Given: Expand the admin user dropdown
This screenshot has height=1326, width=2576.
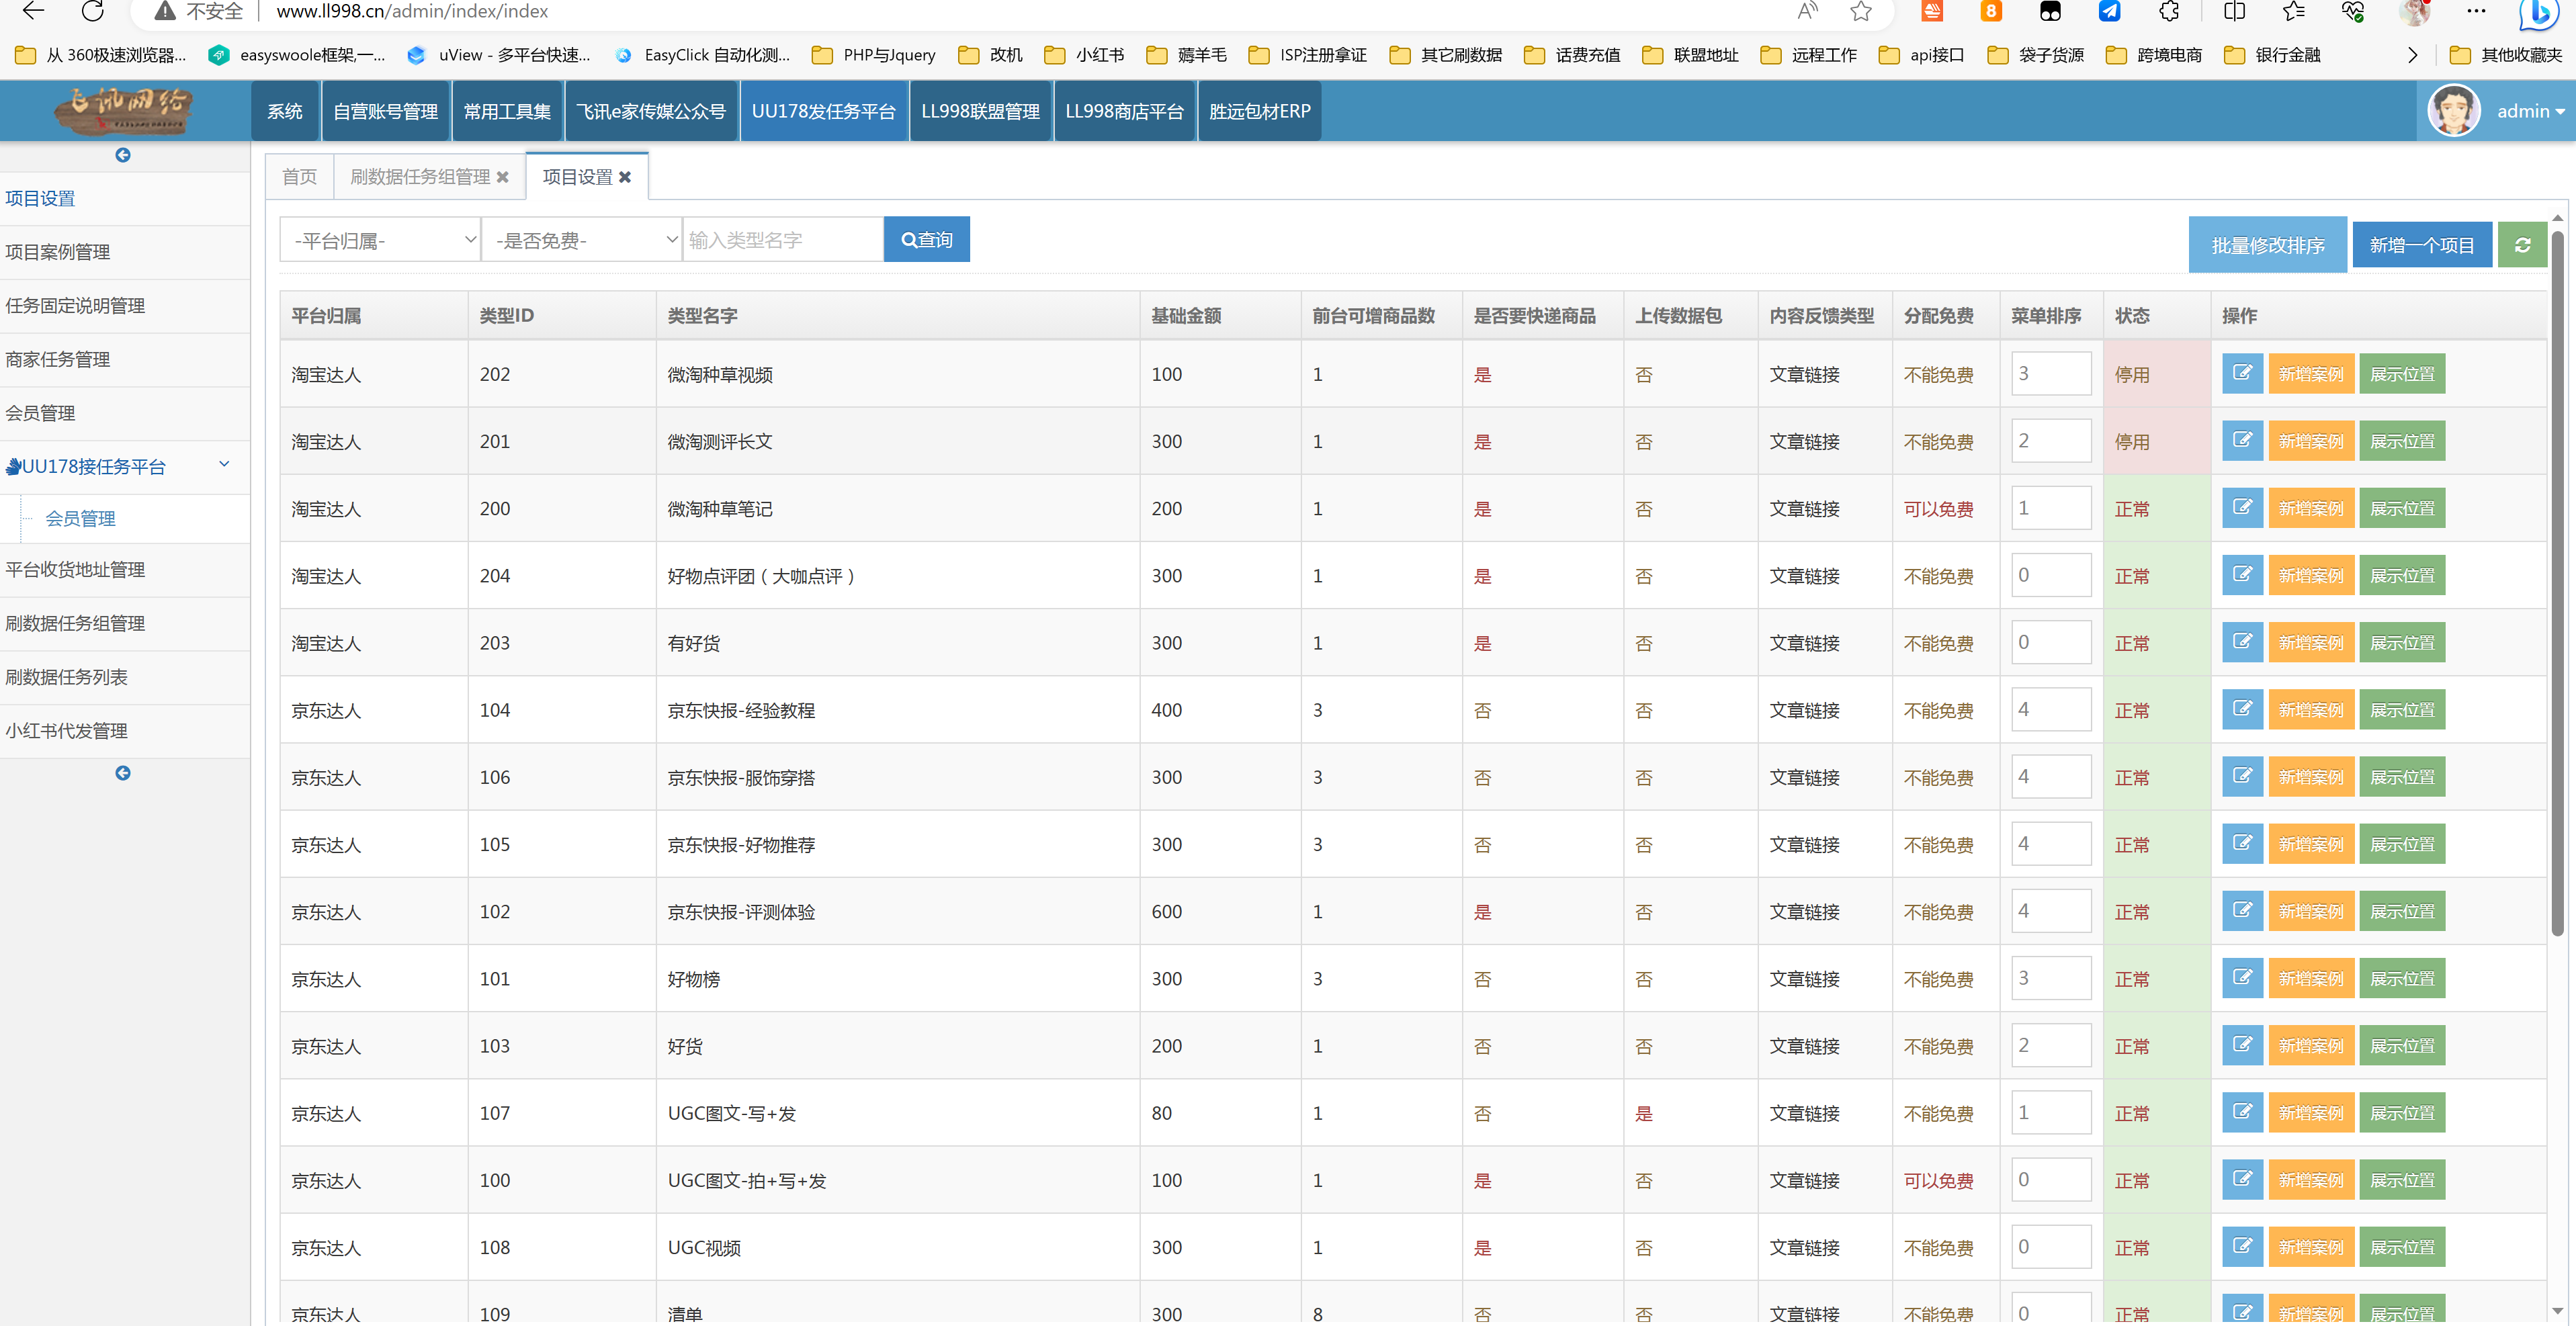Looking at the screenshot, I should (x=2530, y=111).
